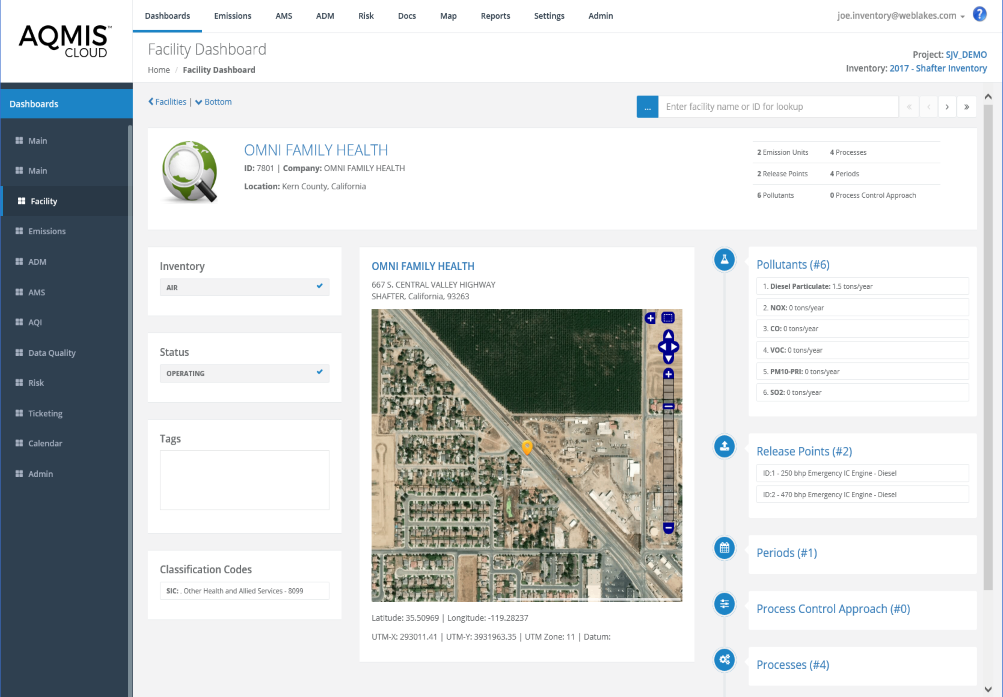Viewport: 1003px width, 697px height.
Task: Select release point ID:2 470 bhp engine
Action: pos(862,494)
